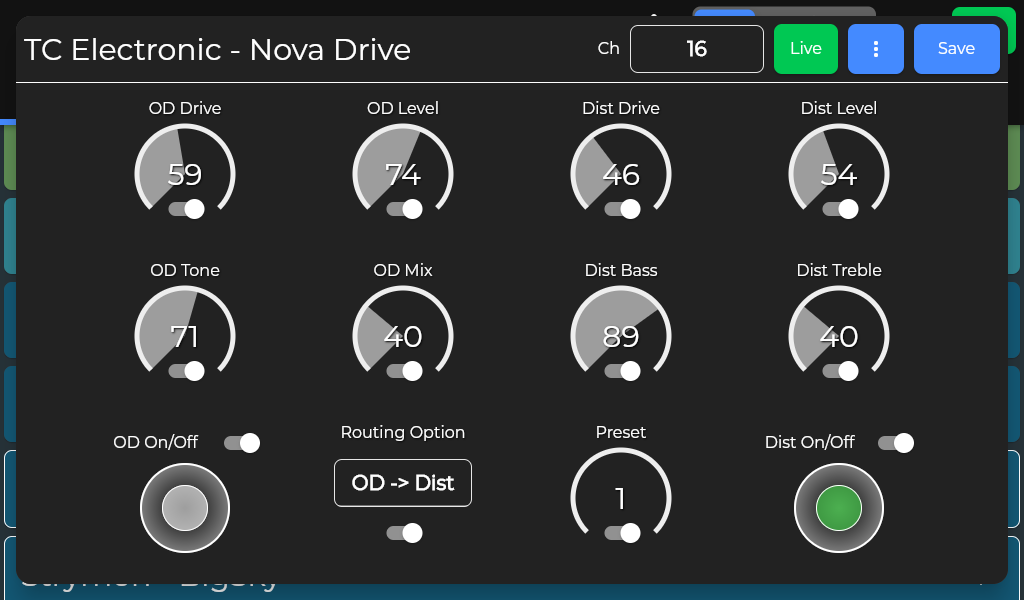Toggle the switch under the Dist Level knob
This screenshot has width=1024, height=600.
coord(840,209)
